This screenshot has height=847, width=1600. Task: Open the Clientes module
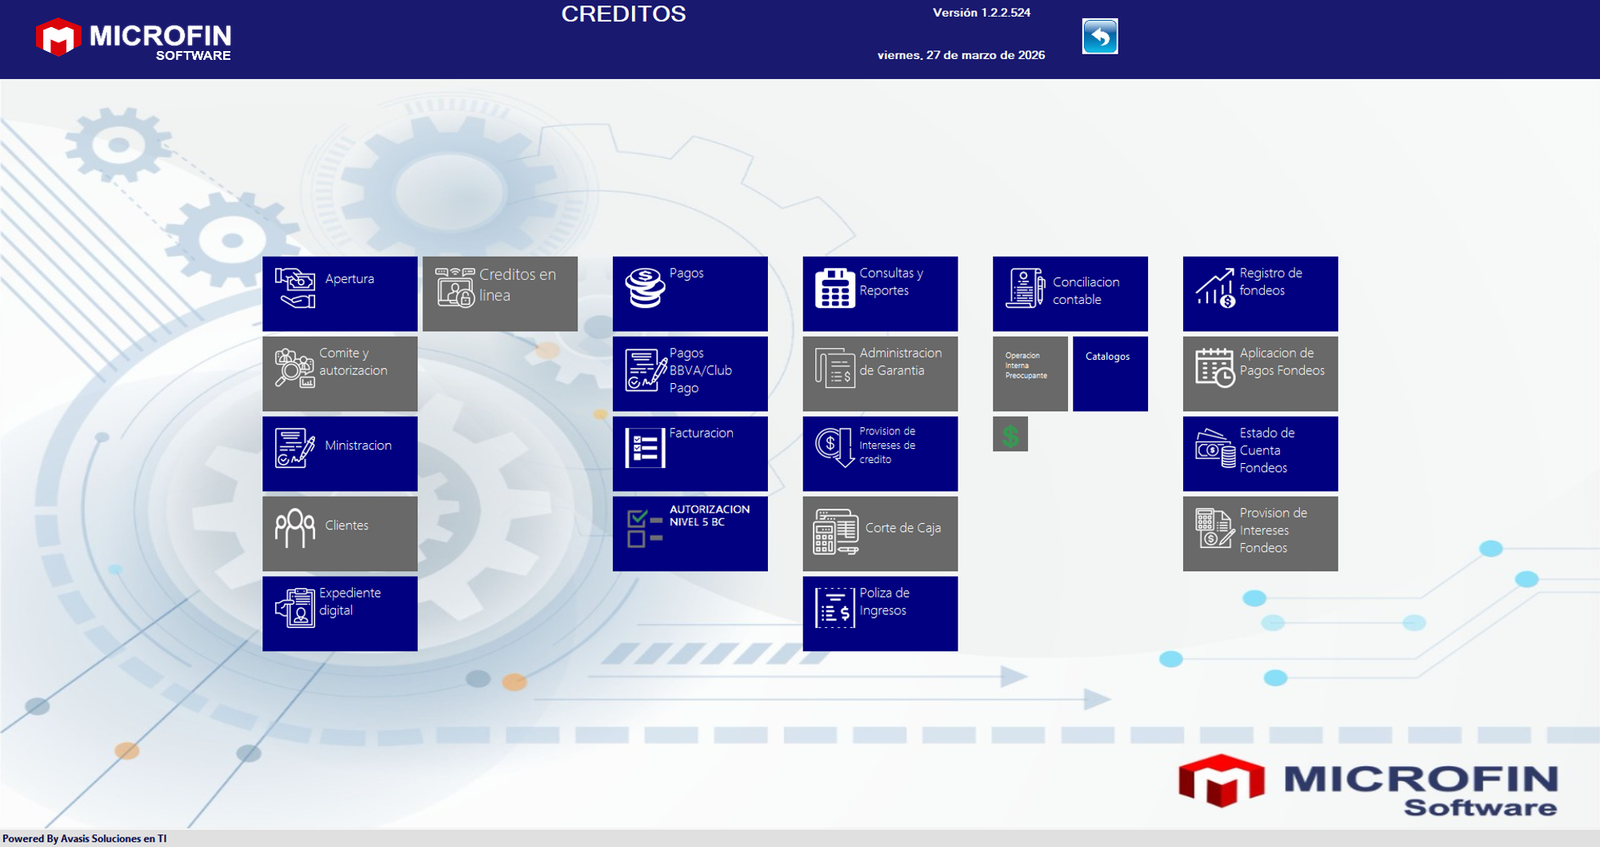(340, 533)
